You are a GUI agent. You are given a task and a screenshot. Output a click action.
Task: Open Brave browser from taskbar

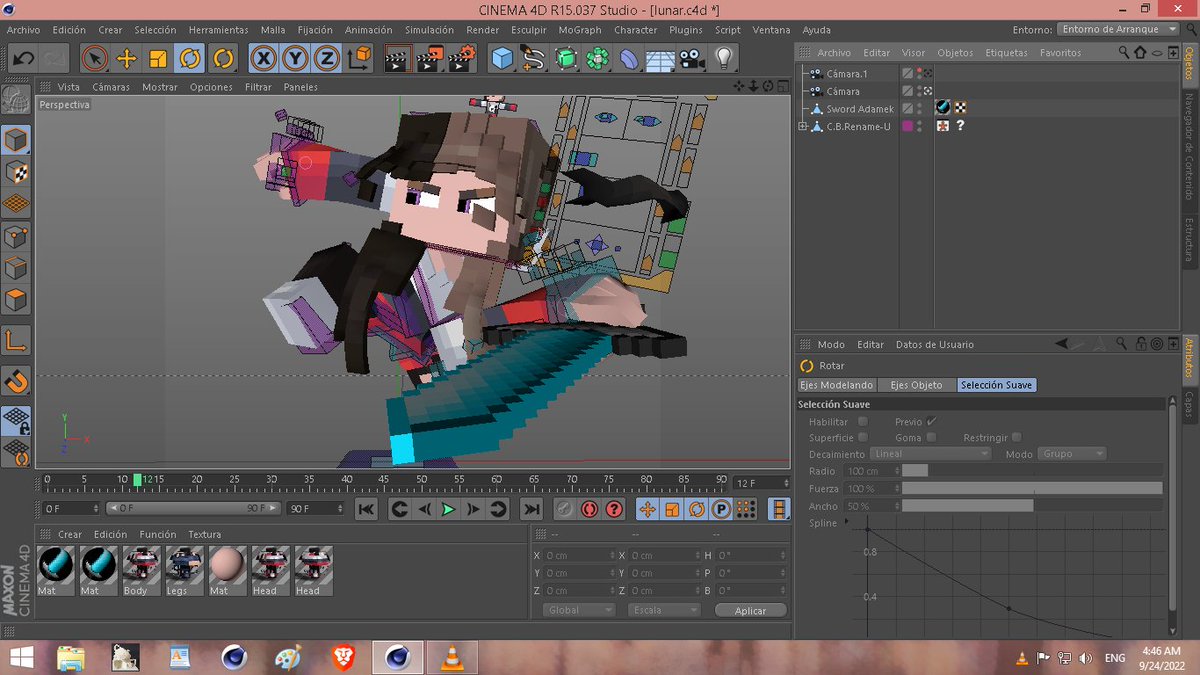(343, 657)
